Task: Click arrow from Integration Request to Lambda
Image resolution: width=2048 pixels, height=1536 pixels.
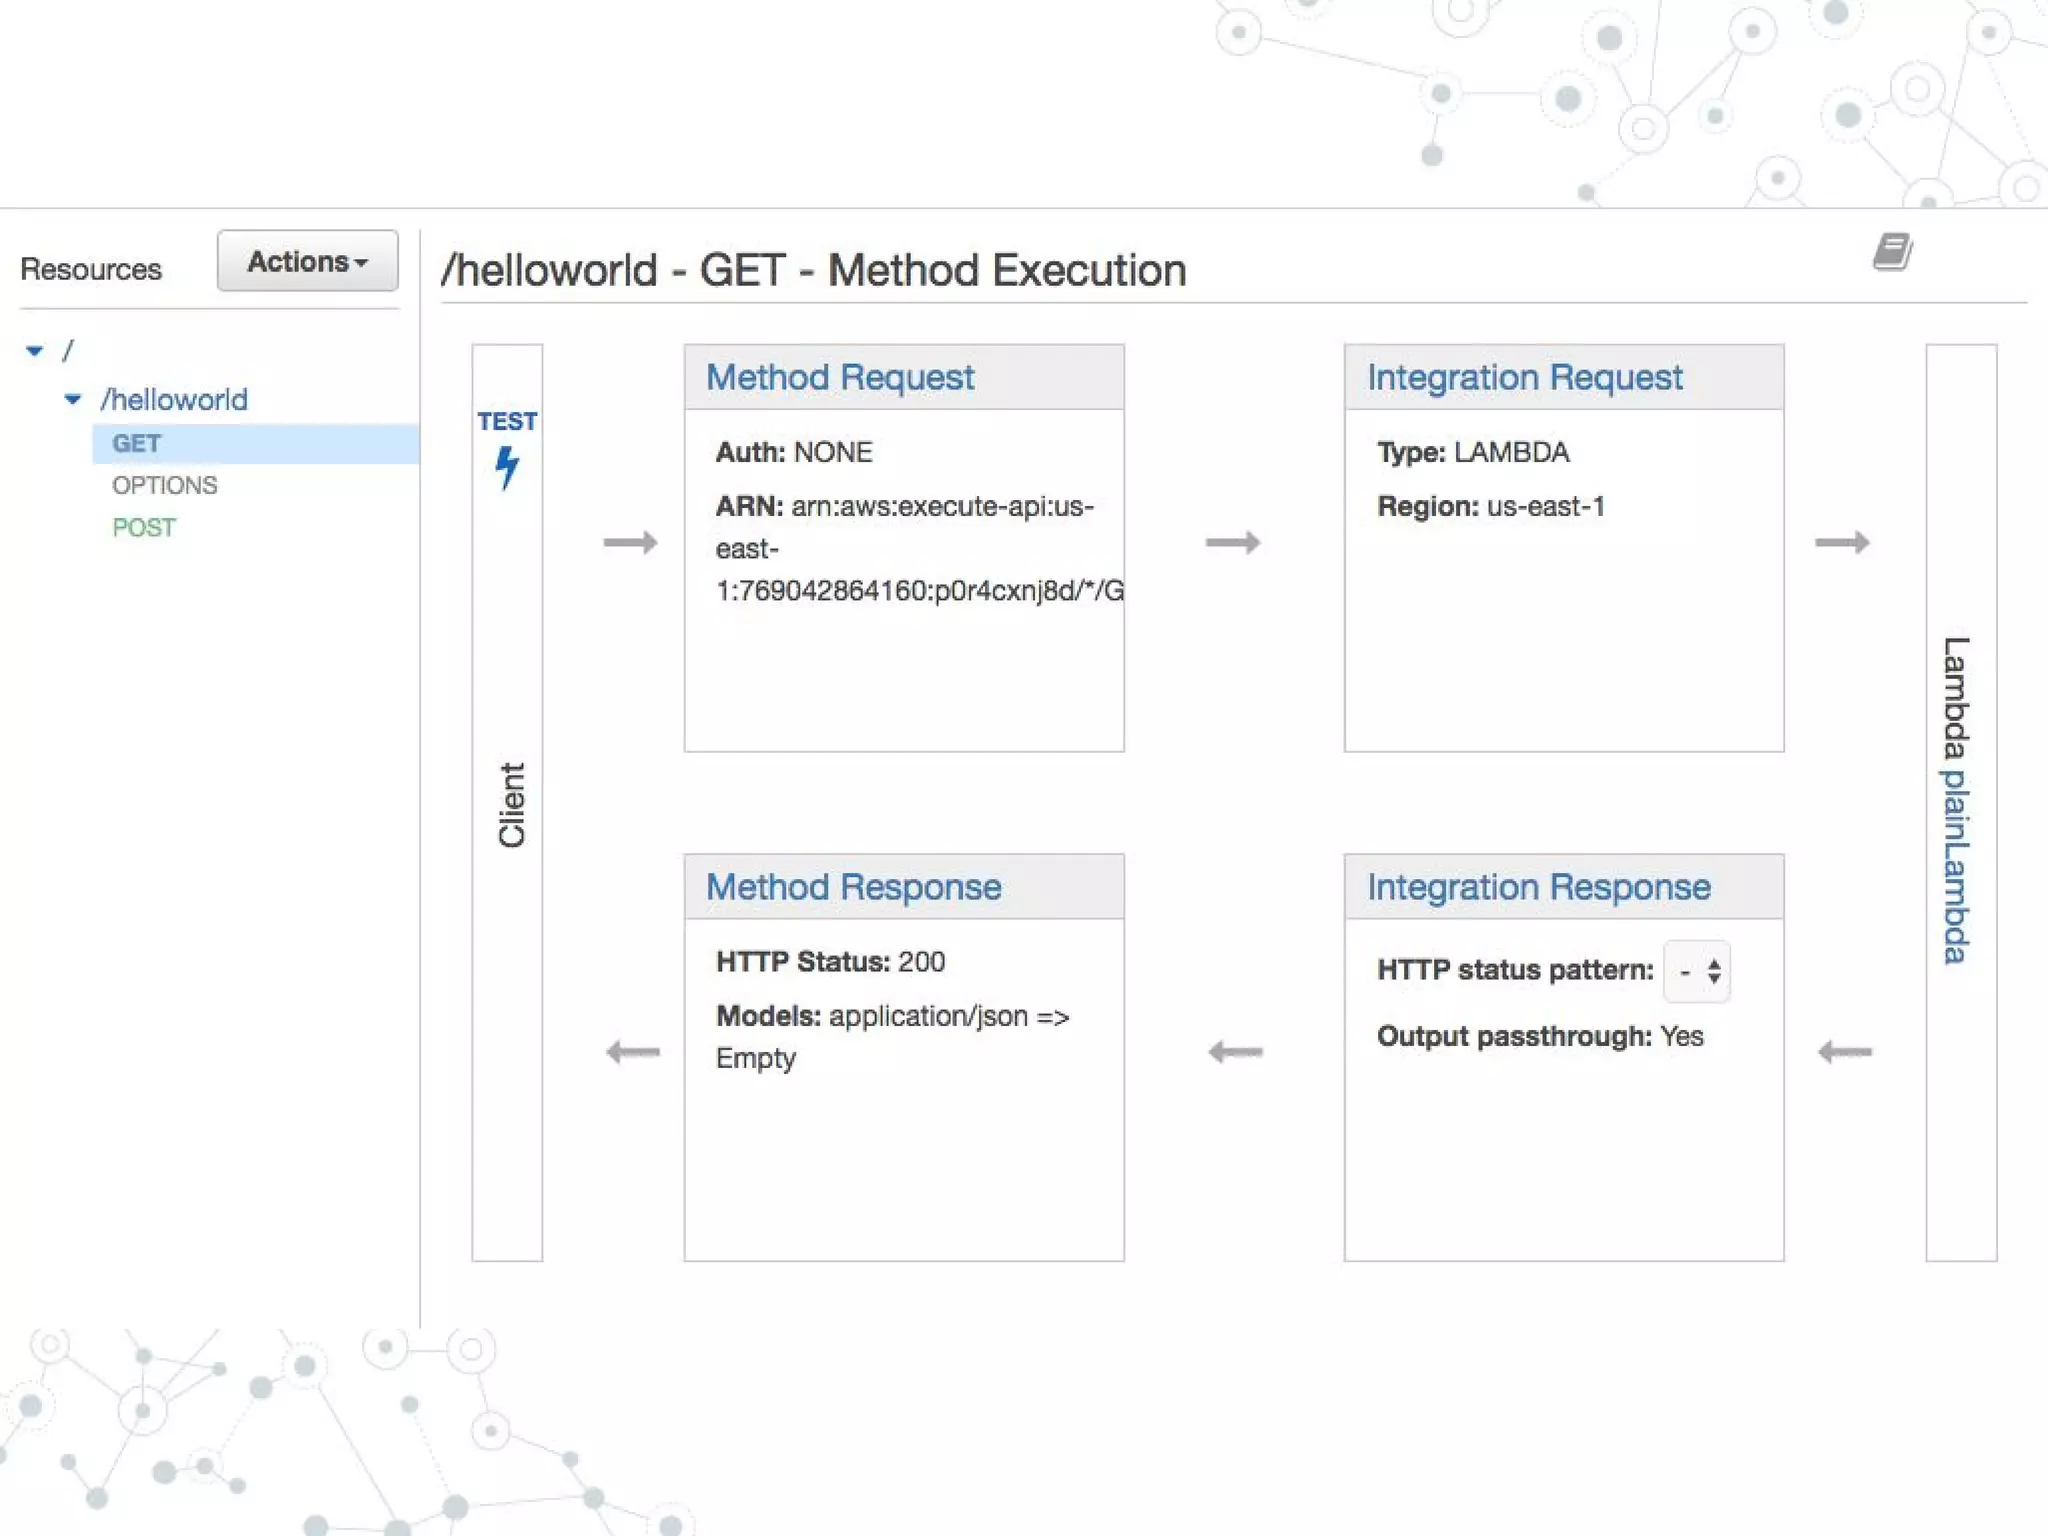Action: tap(1842, 543)
